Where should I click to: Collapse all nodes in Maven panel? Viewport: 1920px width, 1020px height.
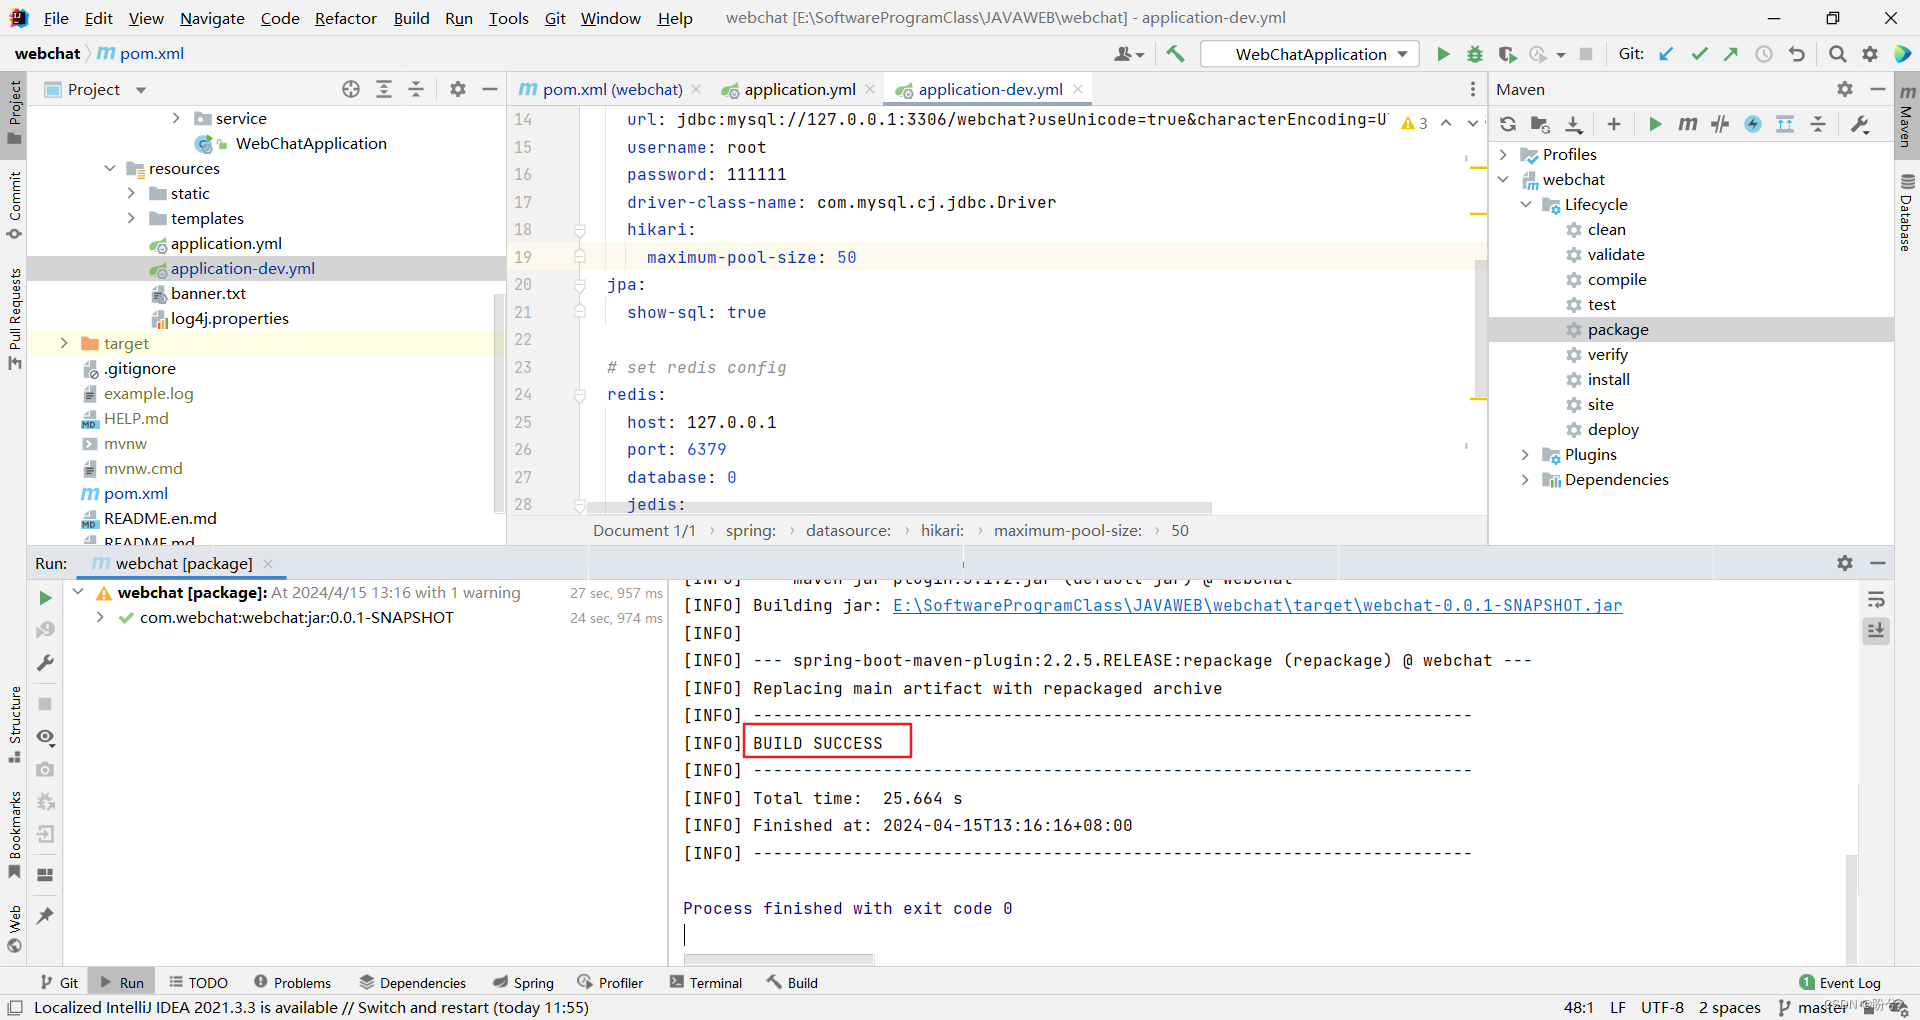1818,124
